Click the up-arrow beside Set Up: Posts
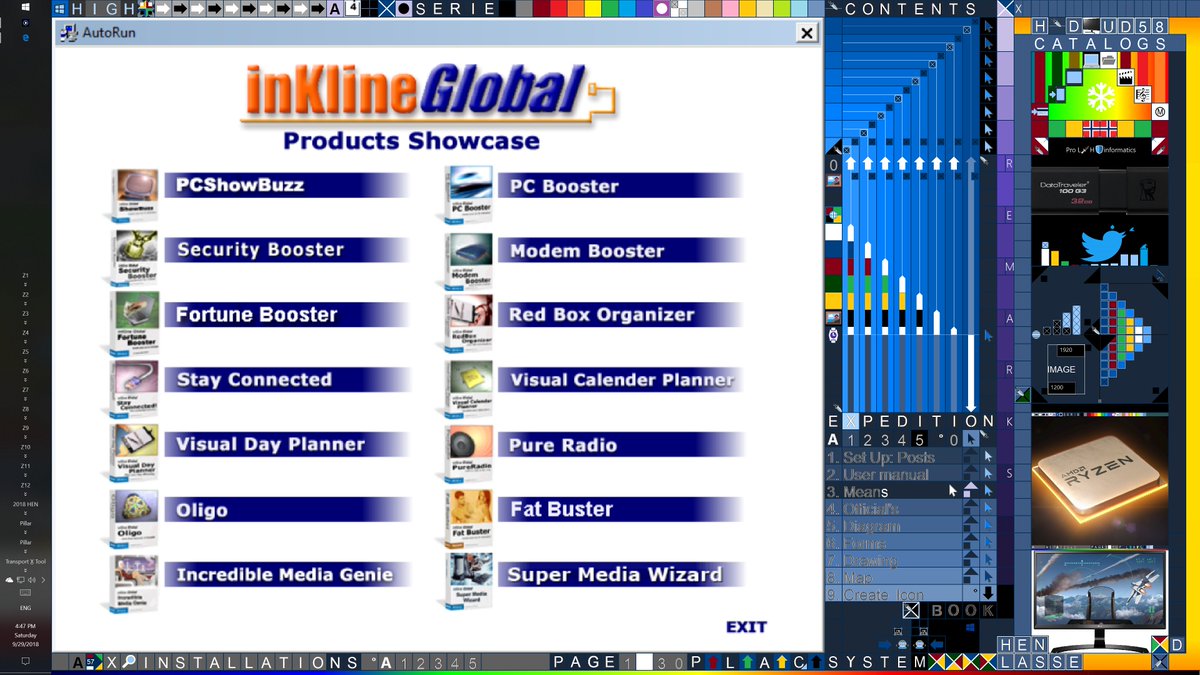The width and height of the screenshot is (1200, 675). 971,457
